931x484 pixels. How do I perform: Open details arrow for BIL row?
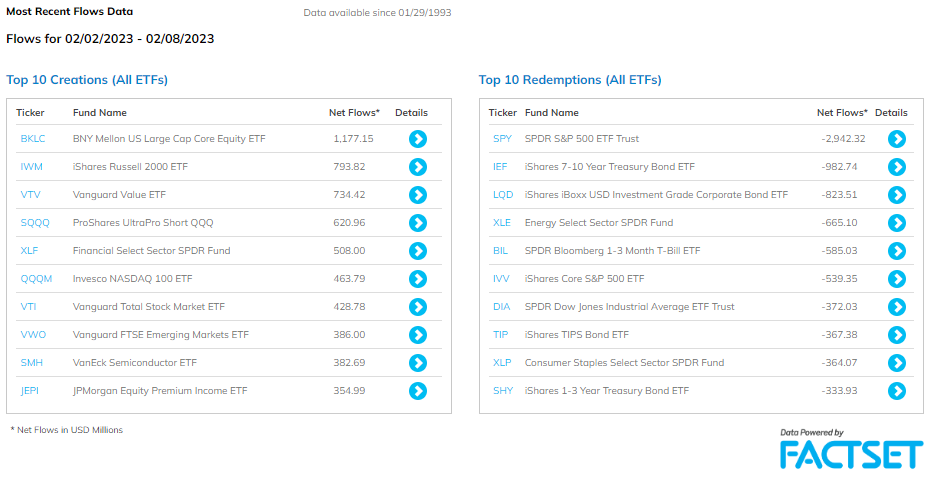coord(897,251)
